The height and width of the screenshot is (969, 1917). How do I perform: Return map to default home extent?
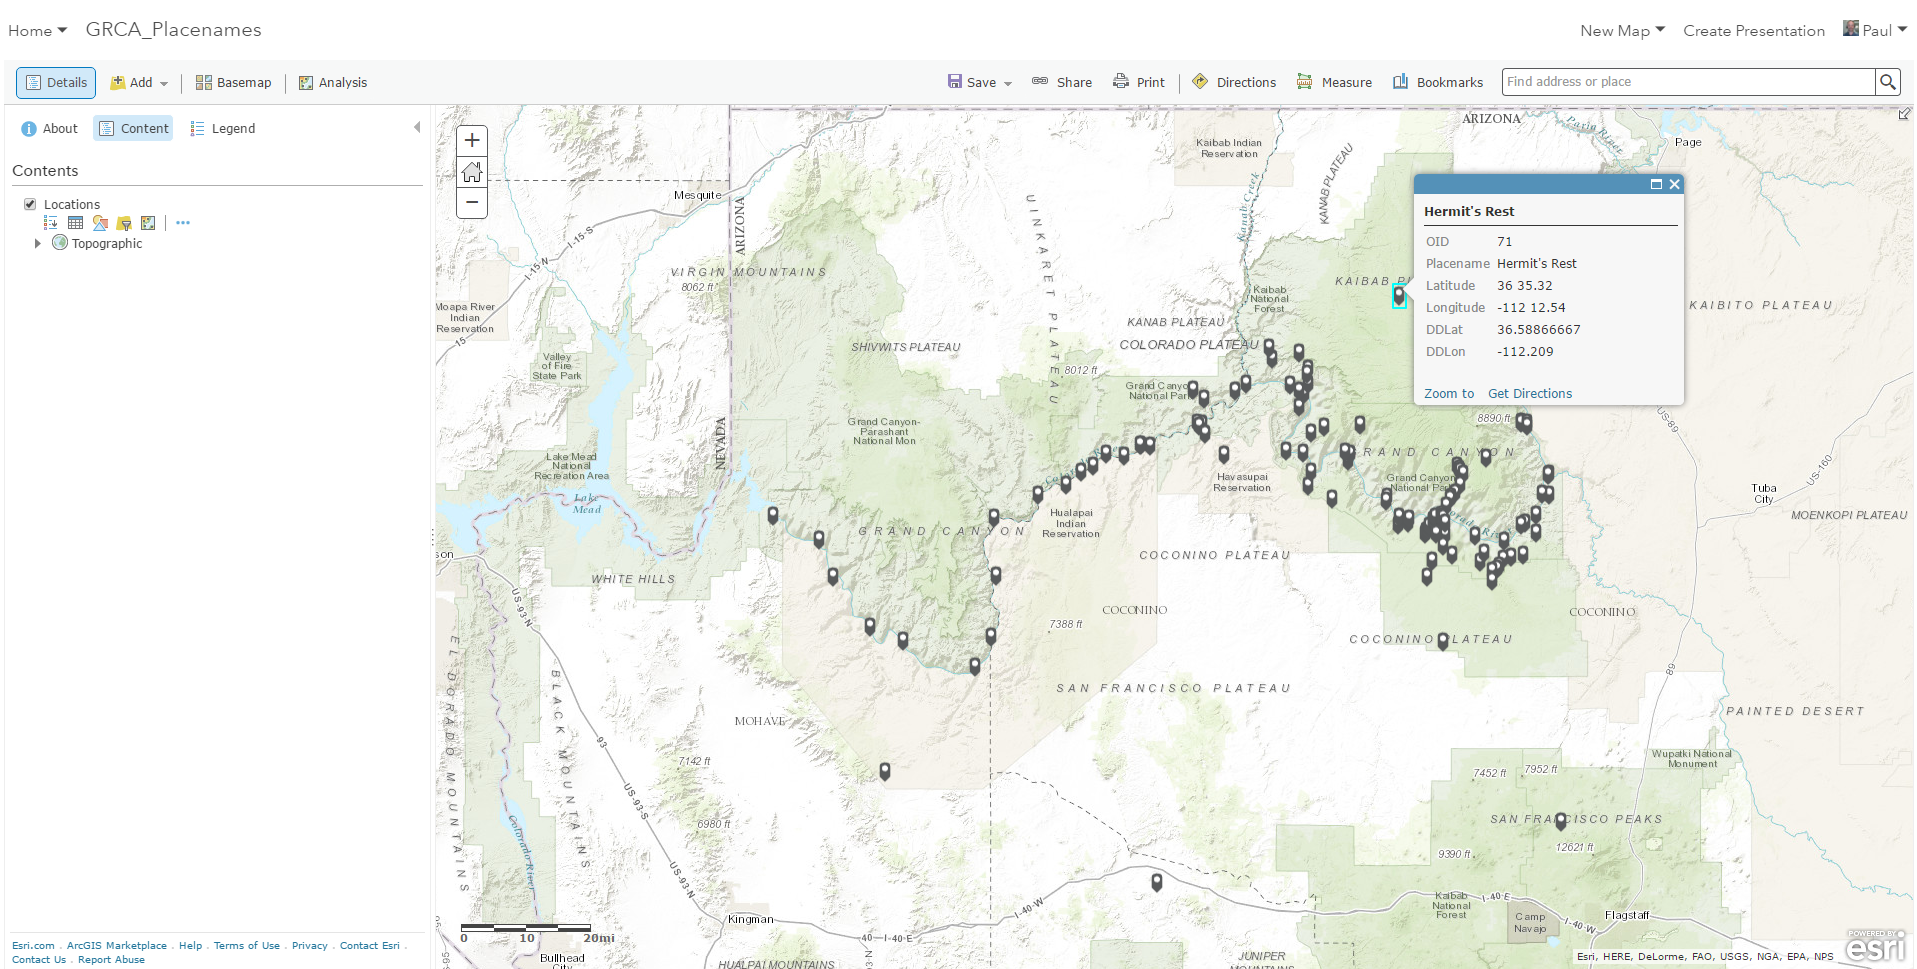click(x=472, y=172)
